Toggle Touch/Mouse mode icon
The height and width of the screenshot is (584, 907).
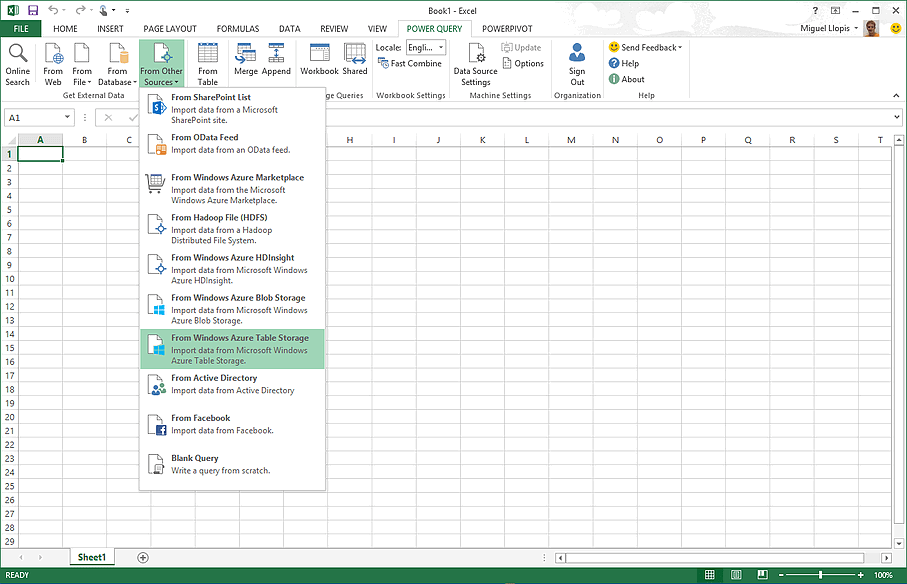point(104,10)
